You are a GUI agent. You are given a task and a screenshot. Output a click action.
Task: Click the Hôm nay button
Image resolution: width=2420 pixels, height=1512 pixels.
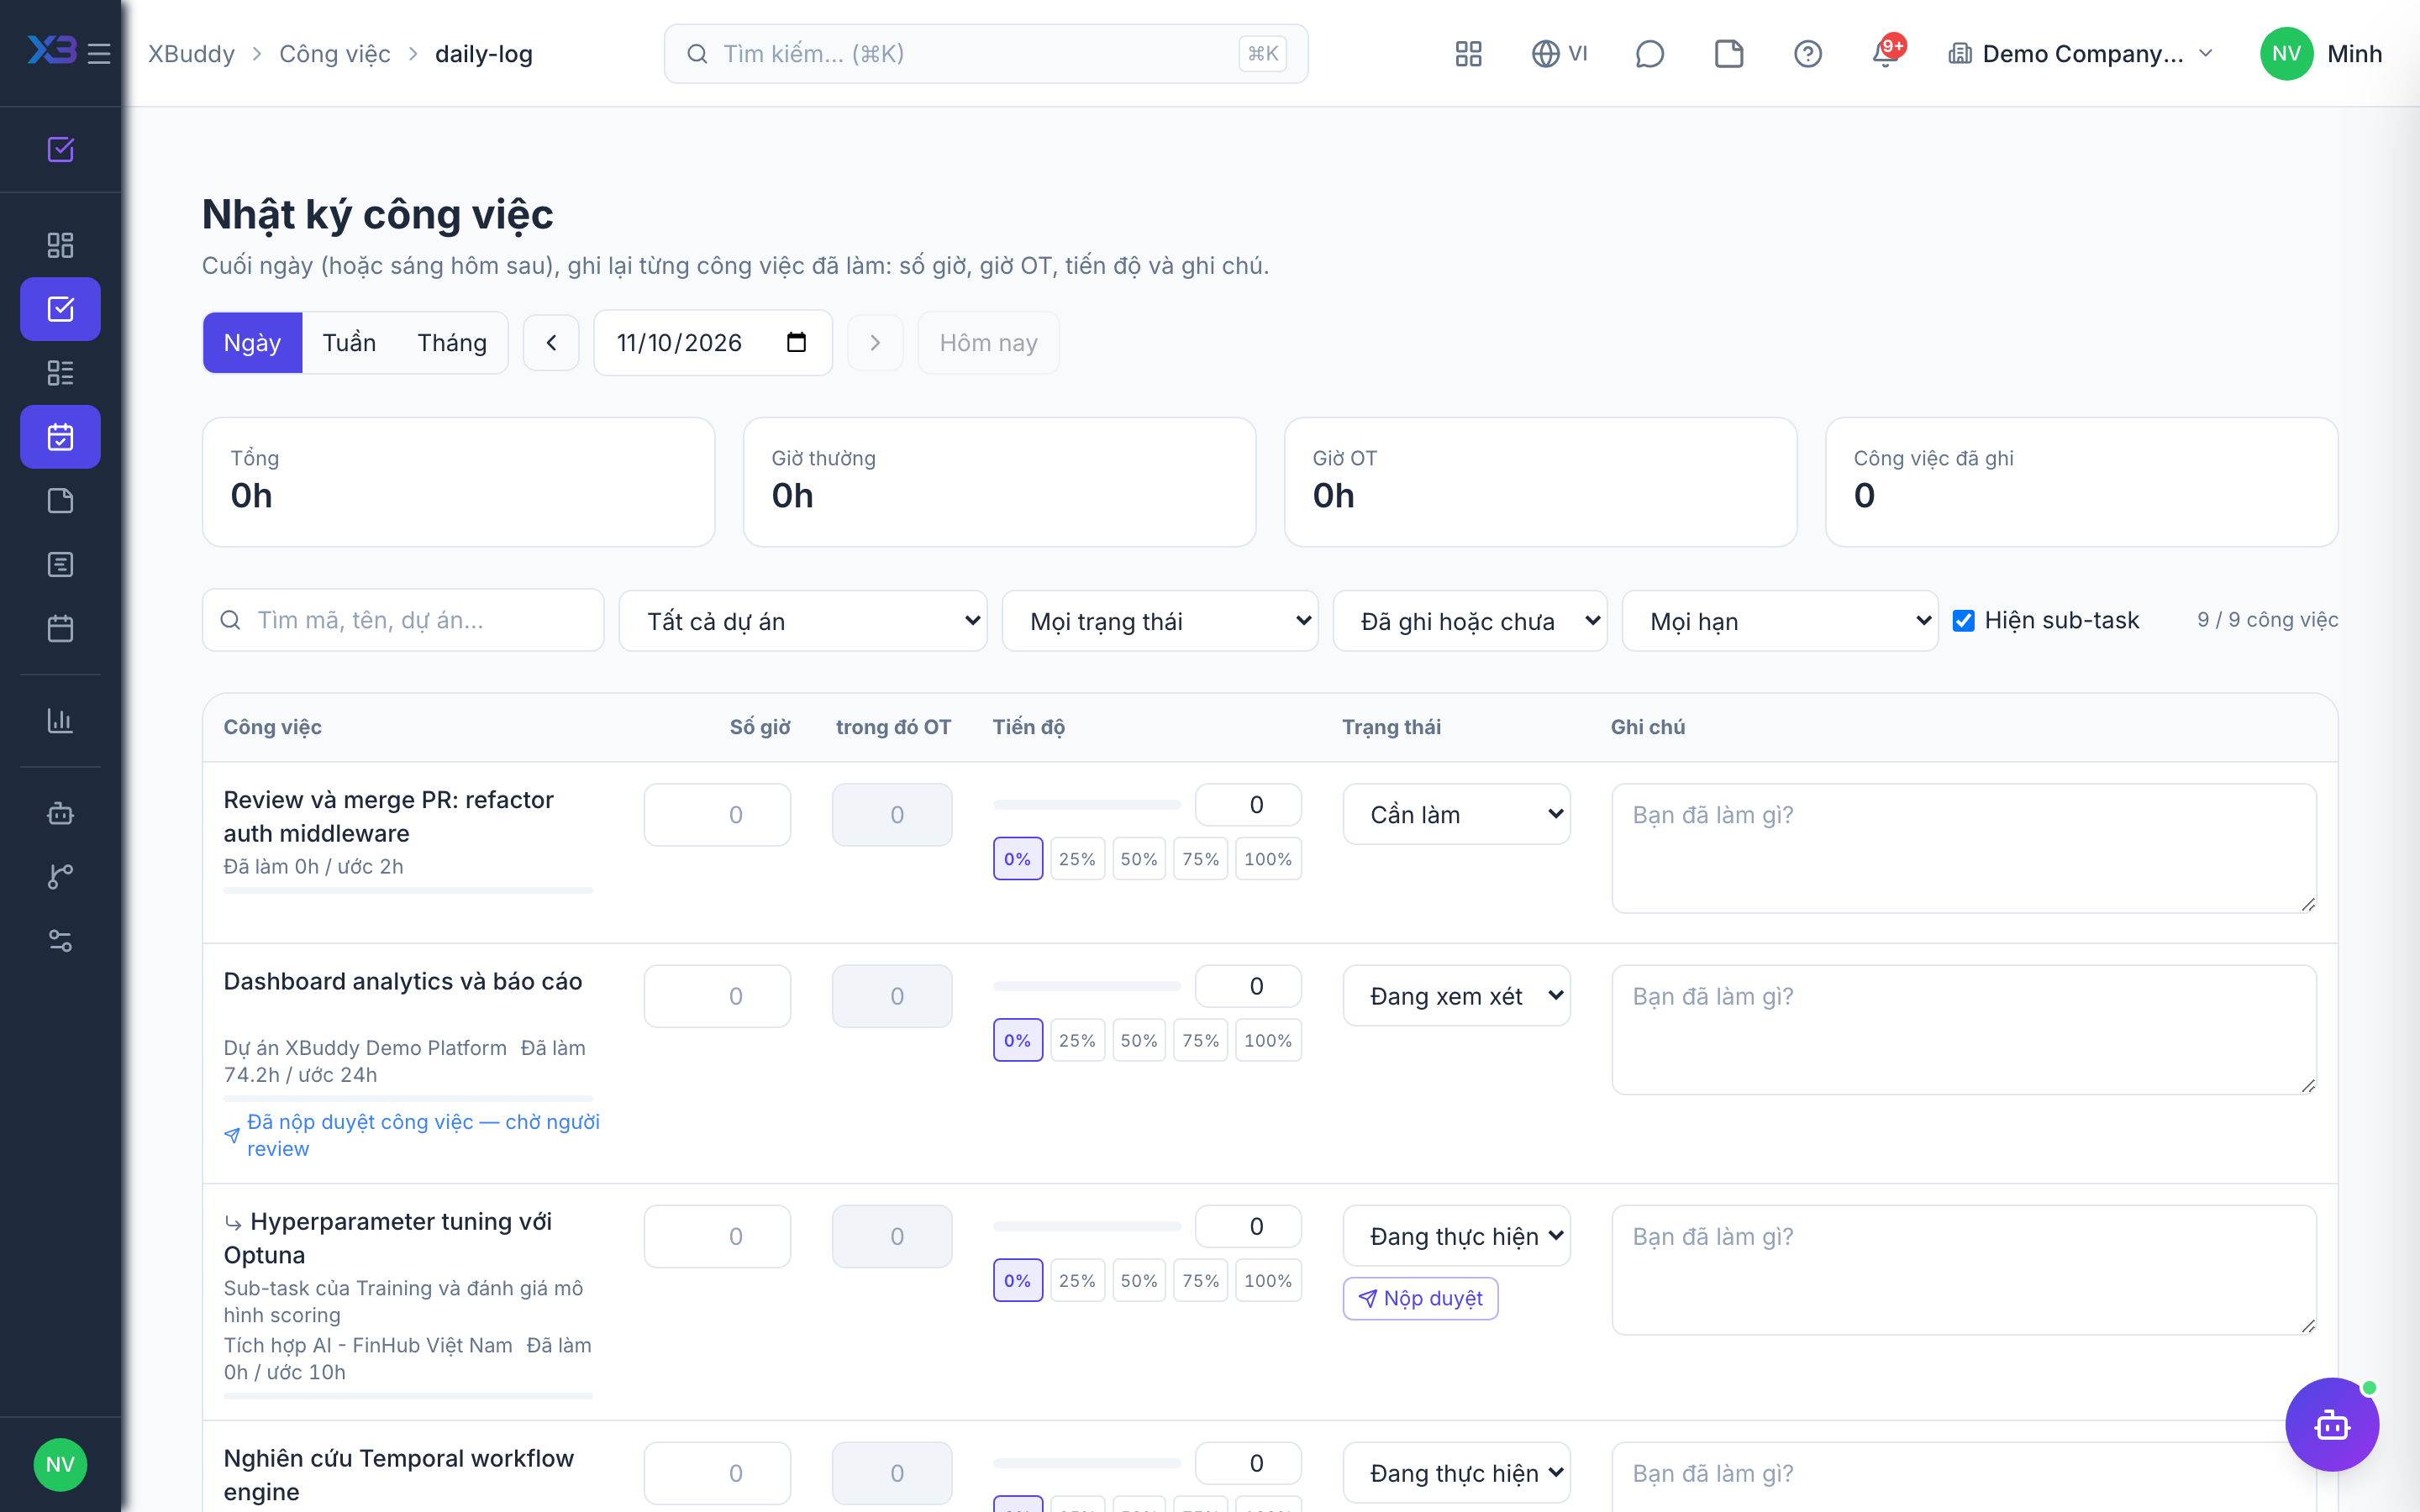pyautogui.click(x=988, y=343)
